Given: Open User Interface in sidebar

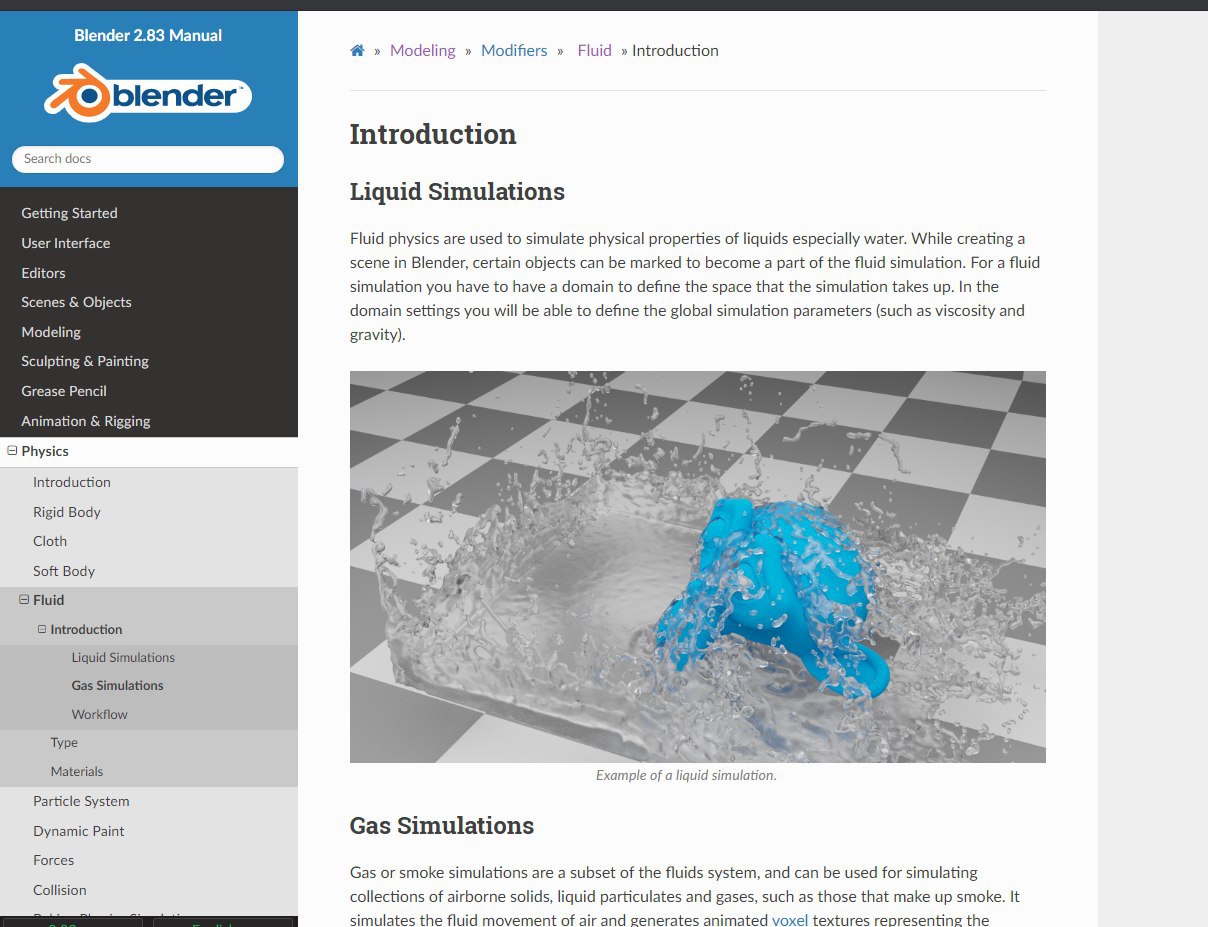Looking at the screenshot, I should click(66, 243).
